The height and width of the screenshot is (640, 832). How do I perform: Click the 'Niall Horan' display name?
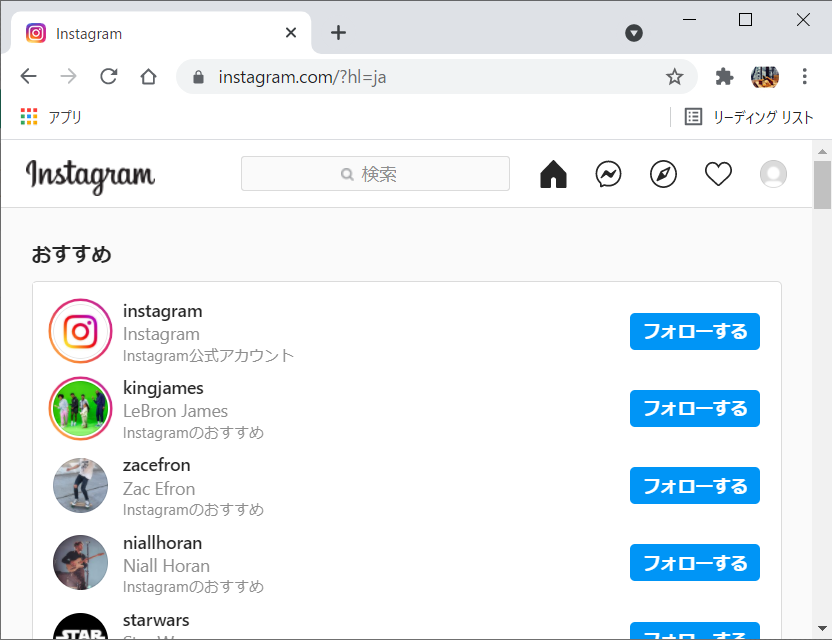click(167, 566)
